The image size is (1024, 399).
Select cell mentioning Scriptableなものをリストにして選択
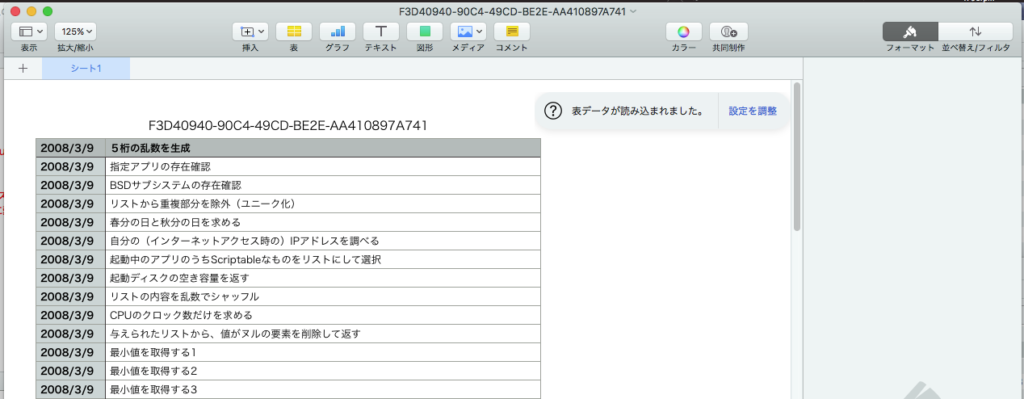(x=323, y=259)
